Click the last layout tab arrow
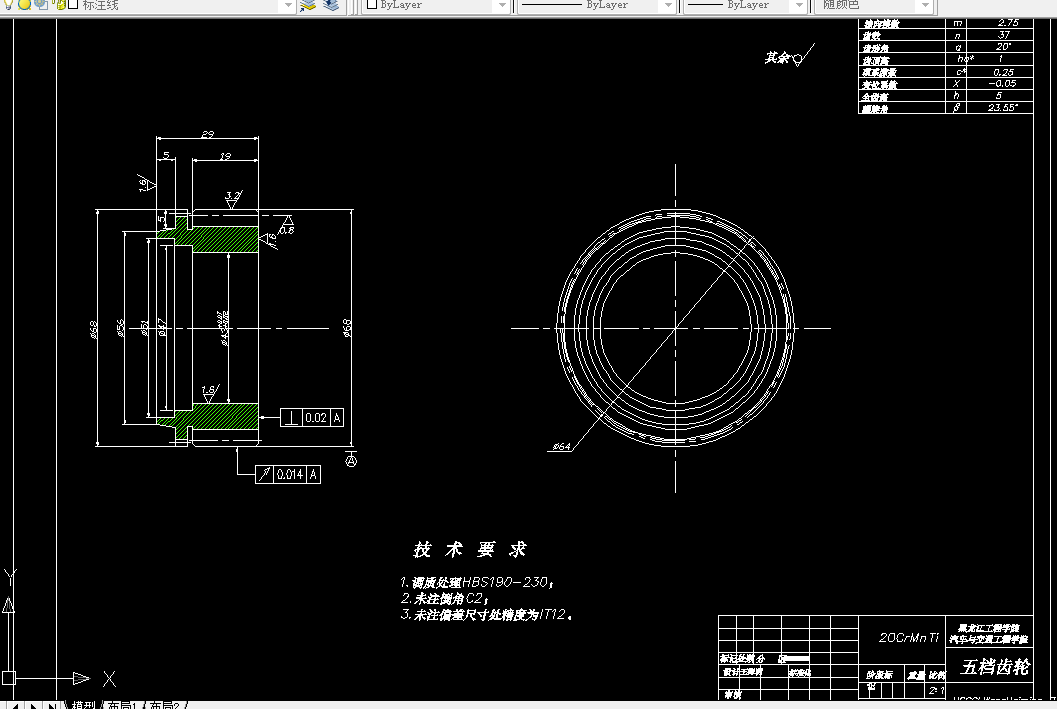 click(x=51, y=706)
